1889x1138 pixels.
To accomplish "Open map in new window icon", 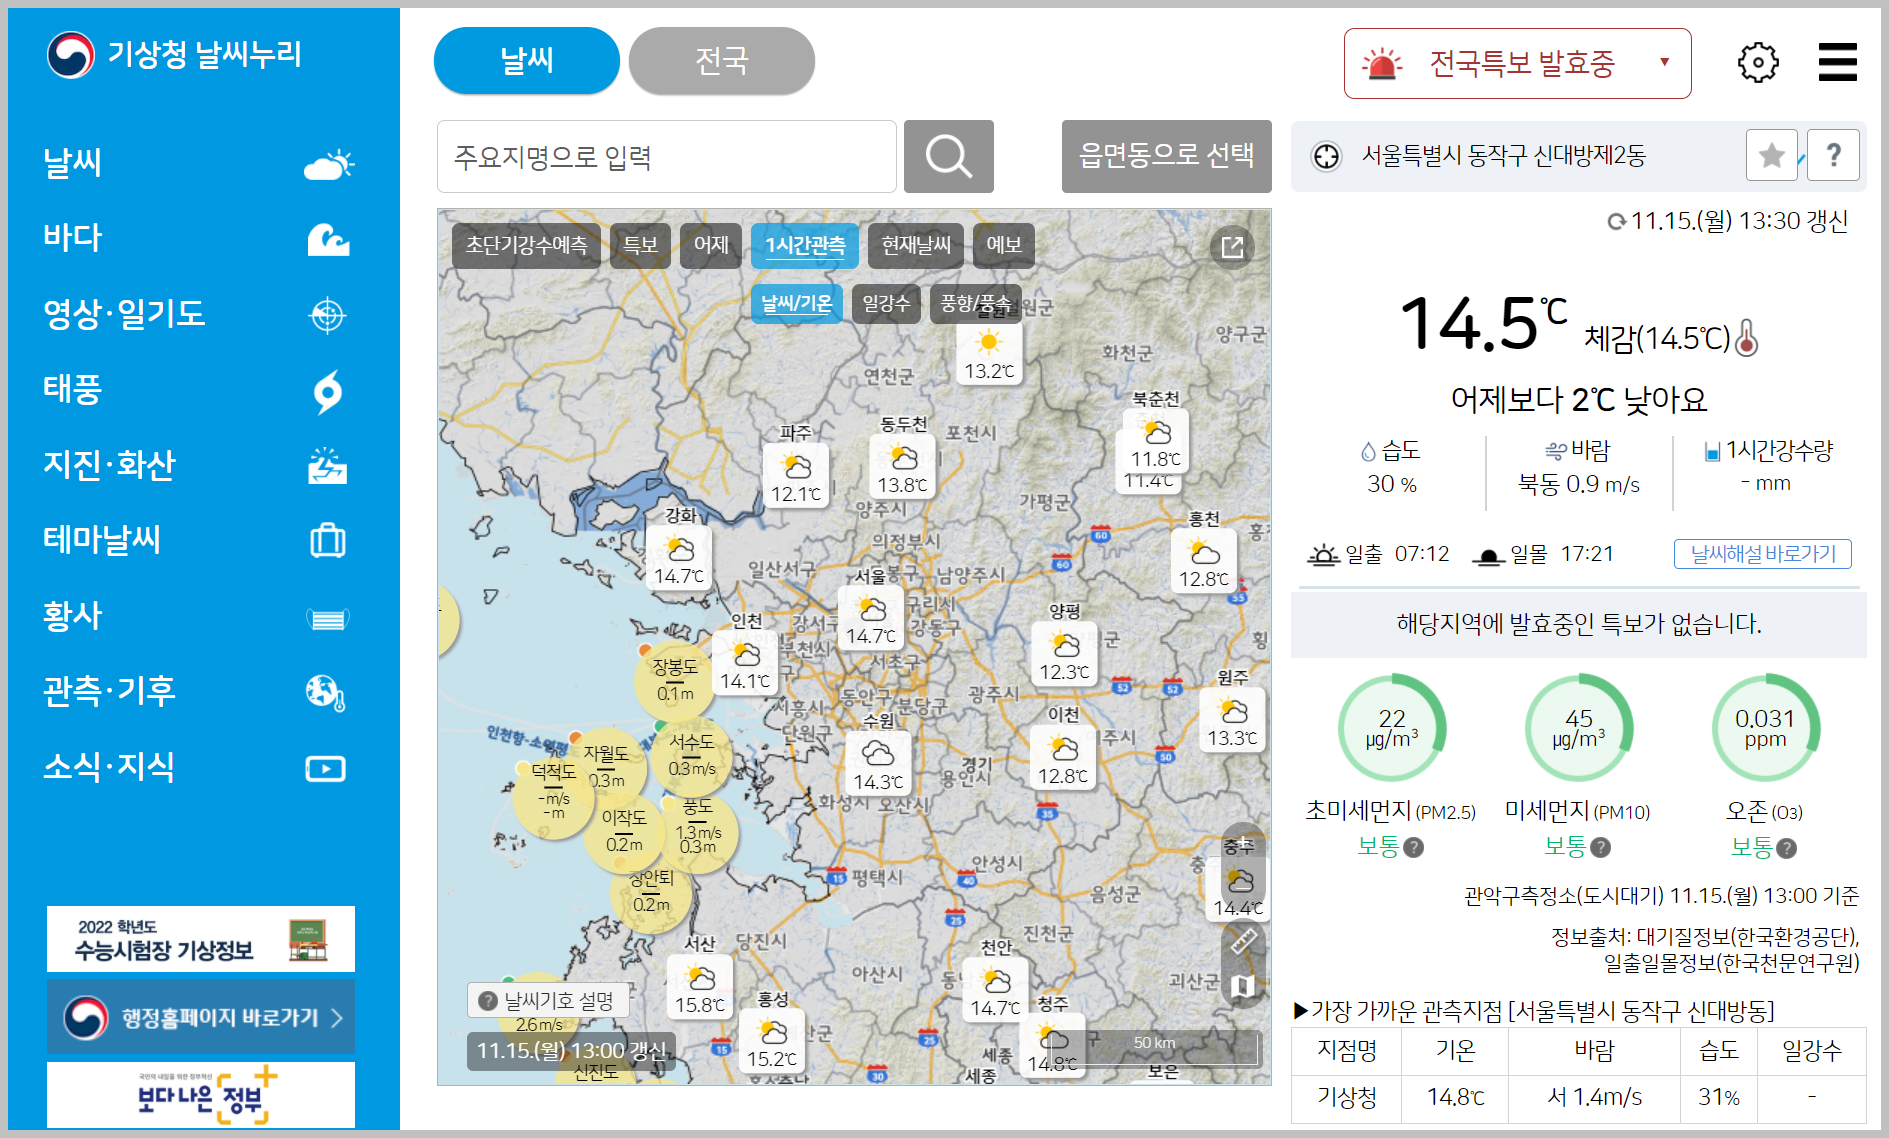I will click(x=1232, y=247).
